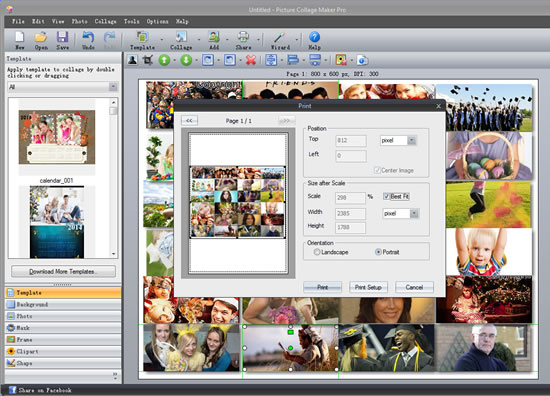Click the Scale percentage input field

(350, 198)
